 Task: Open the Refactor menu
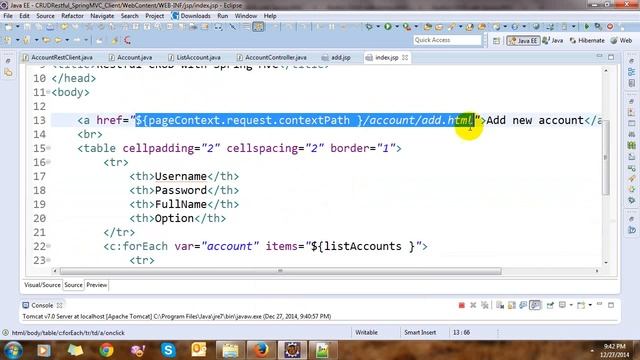(72, 16)
